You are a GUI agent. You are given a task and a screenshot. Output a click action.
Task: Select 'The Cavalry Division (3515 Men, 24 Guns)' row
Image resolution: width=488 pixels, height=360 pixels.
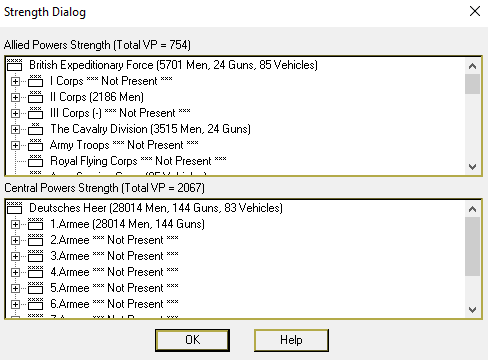point(150,129)
